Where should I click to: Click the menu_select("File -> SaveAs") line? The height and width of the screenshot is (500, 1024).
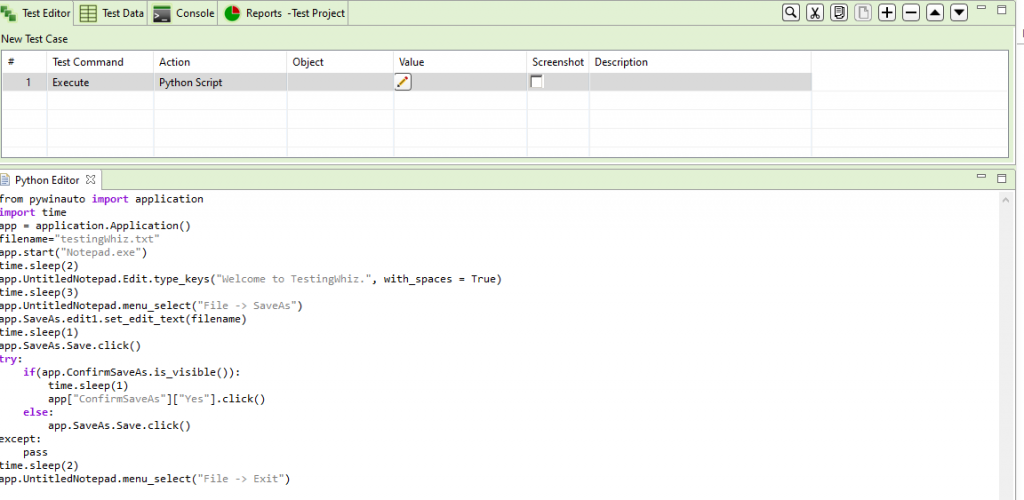pos(152,305)
